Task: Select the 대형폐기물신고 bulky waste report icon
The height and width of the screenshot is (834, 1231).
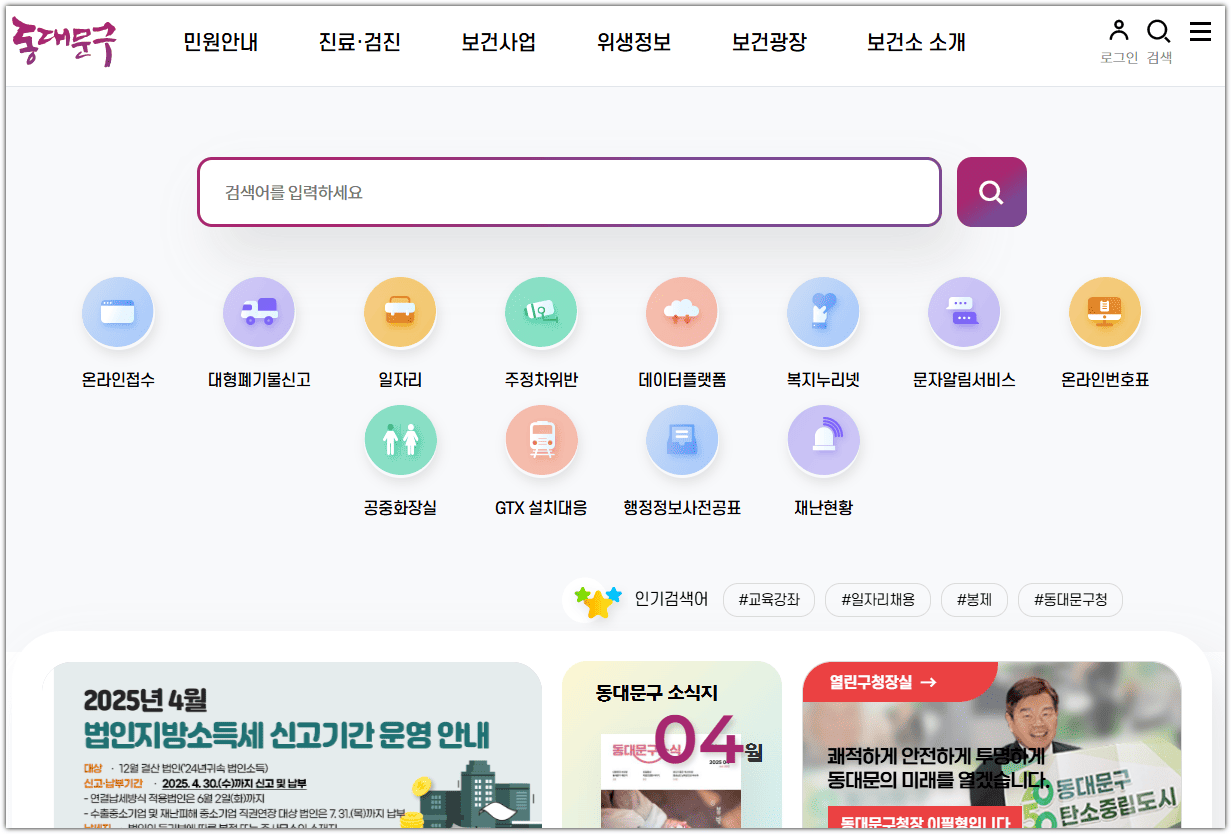Action: (259, 312)
